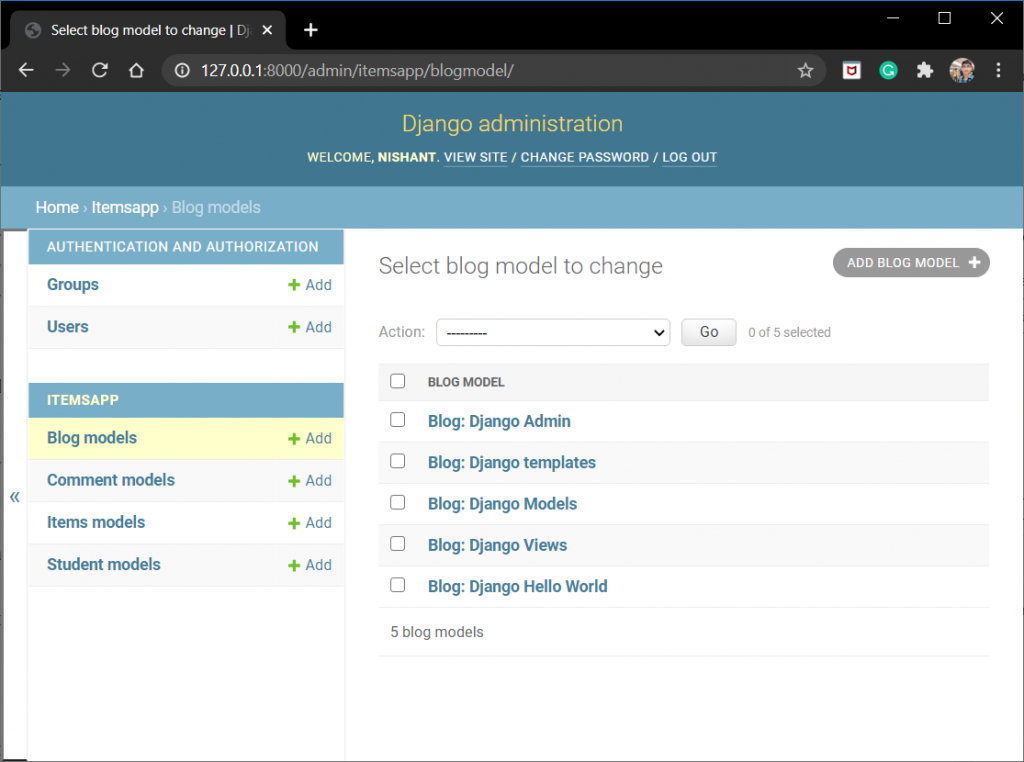Open the Blog: Django templates entry
The height and width of the screenshot is (762, 1024).
(512, 462)
